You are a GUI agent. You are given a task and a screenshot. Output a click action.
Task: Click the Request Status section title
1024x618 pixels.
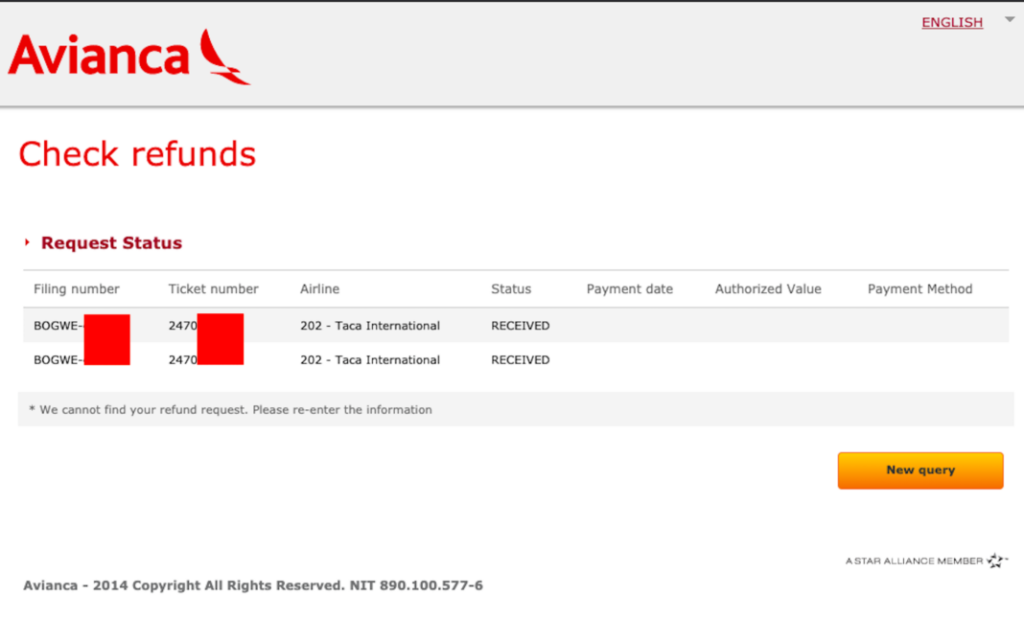click(112, 243)
